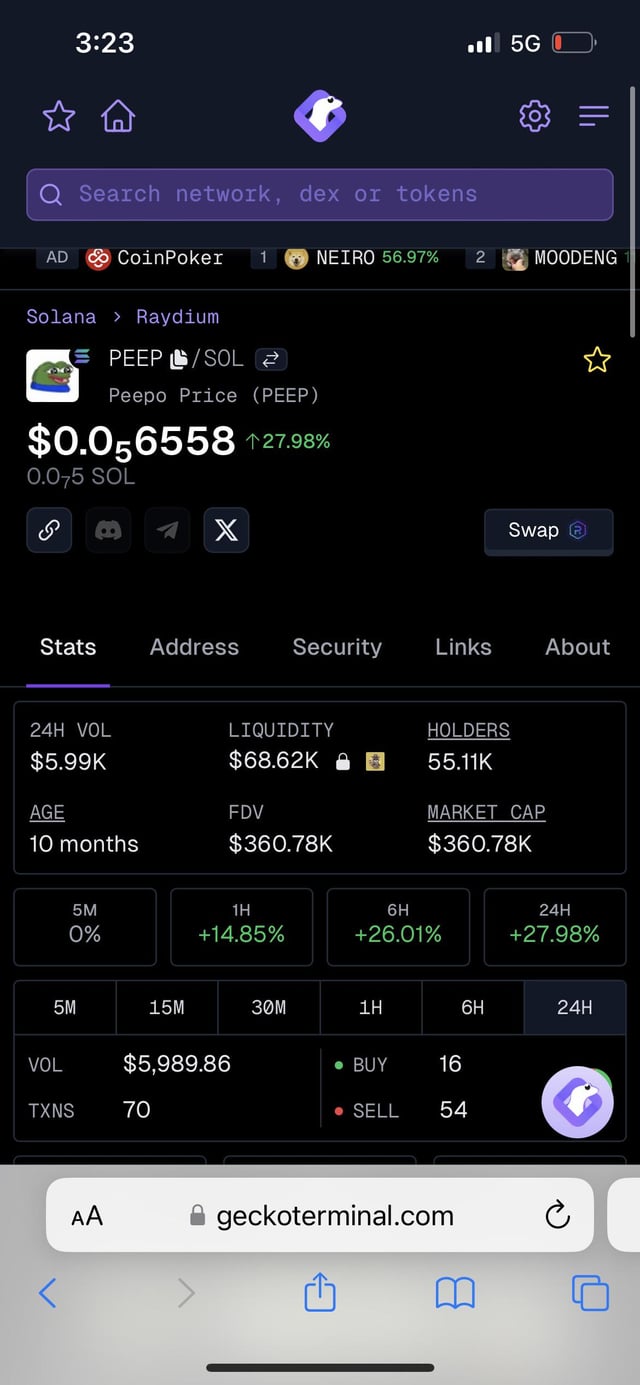Select the 6H timeframe for stats

473,1007
